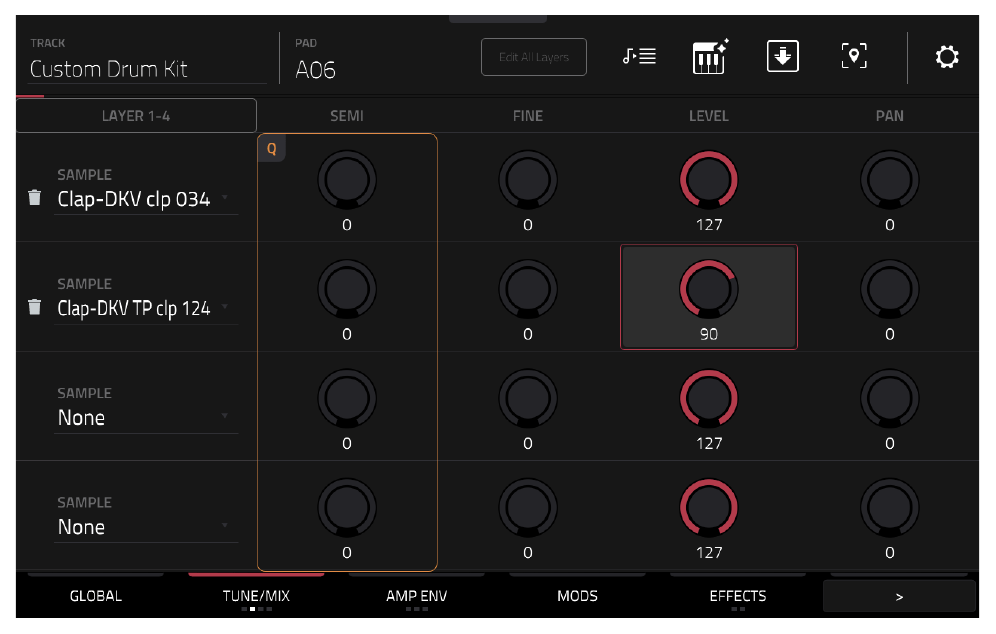Click the download arrow save icon
This screenshot has height=634, width=996.
tap(783, 57)
